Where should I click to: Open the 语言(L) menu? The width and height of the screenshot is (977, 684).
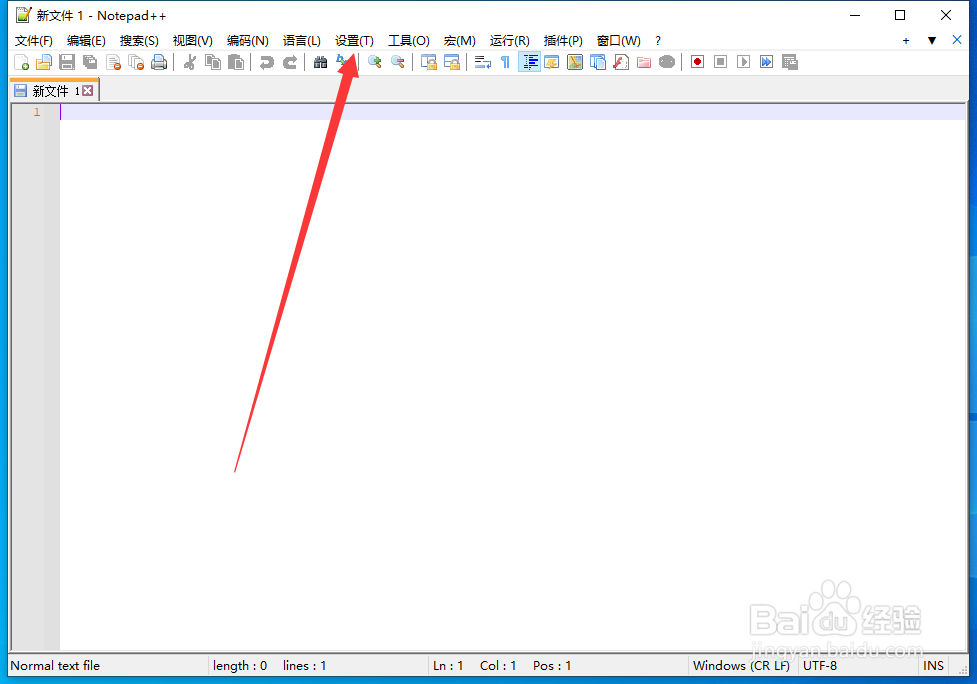pyautogui.click(x=302, y=40)
